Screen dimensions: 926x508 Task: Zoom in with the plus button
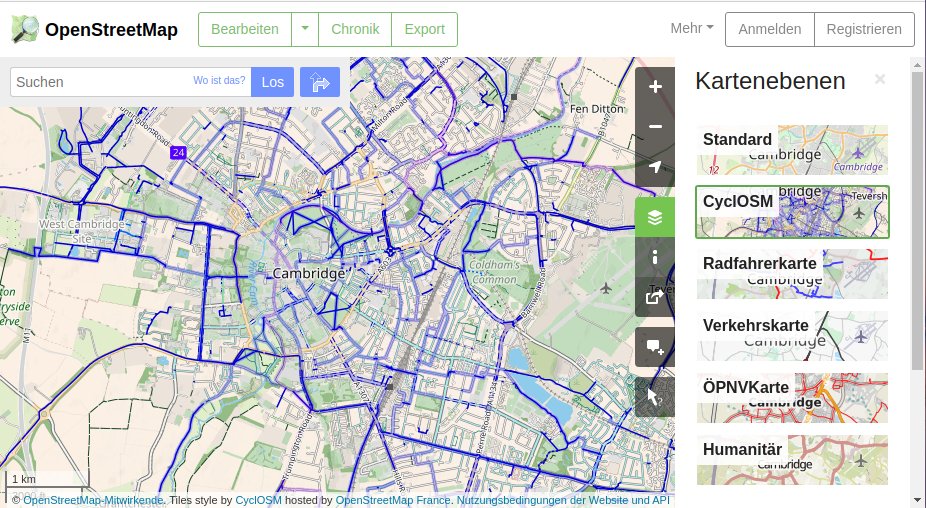click(655, 87)
